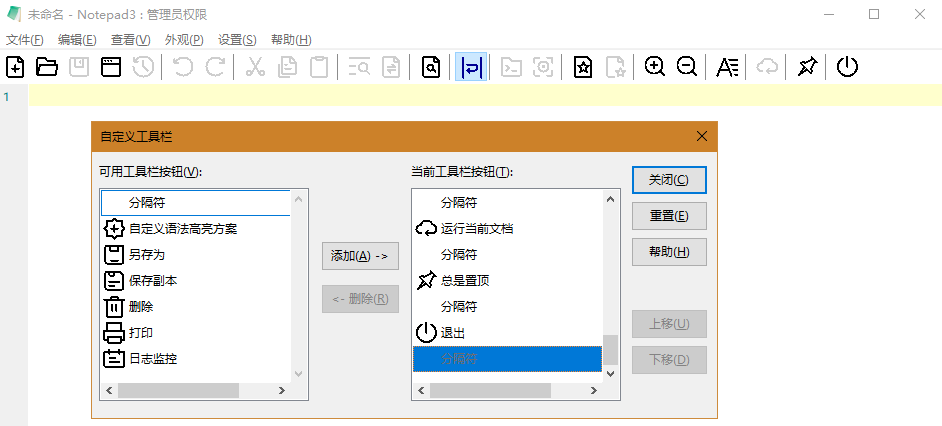This screenshot has width=942, height=426.
Task: Click the find-in-files icon in toolbar
Action: [x=430, y=67]
